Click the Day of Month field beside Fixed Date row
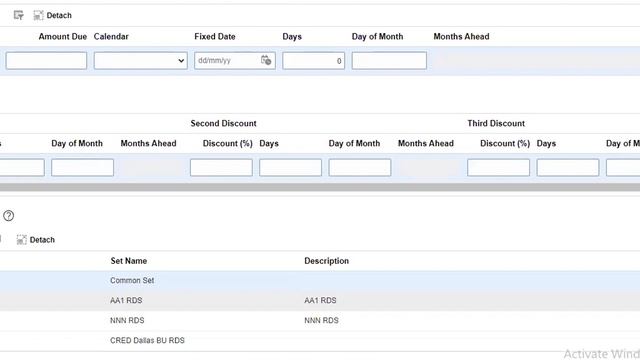640x360 pixels. (389, 60)
